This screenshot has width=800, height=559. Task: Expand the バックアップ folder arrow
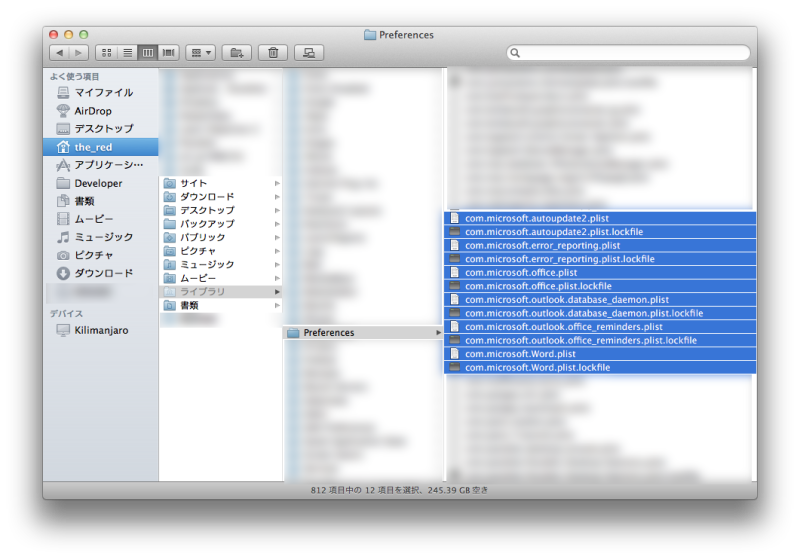point(277,223)
